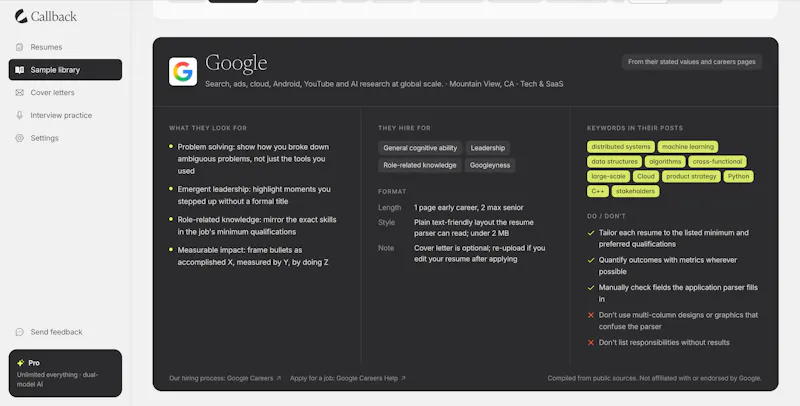The height and width of the screenshot is (406, 800).
Task: Select the Sample library book icon
Action: pos(19,70)
